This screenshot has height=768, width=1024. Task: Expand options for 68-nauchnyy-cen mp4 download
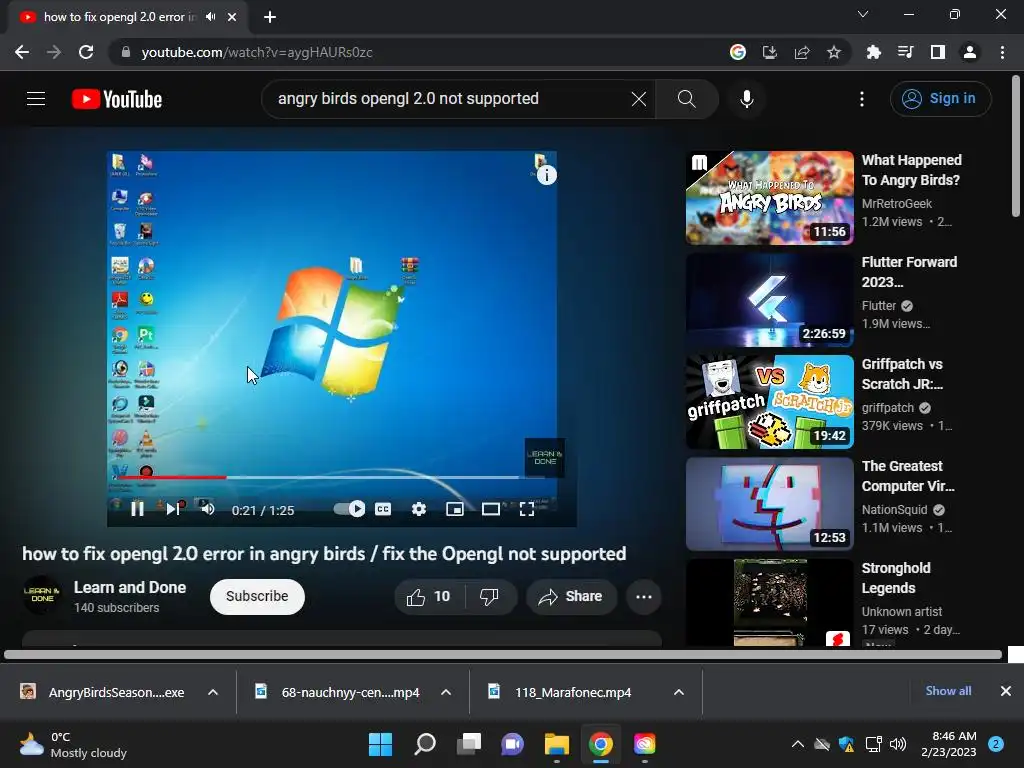[x=446, y=692]
